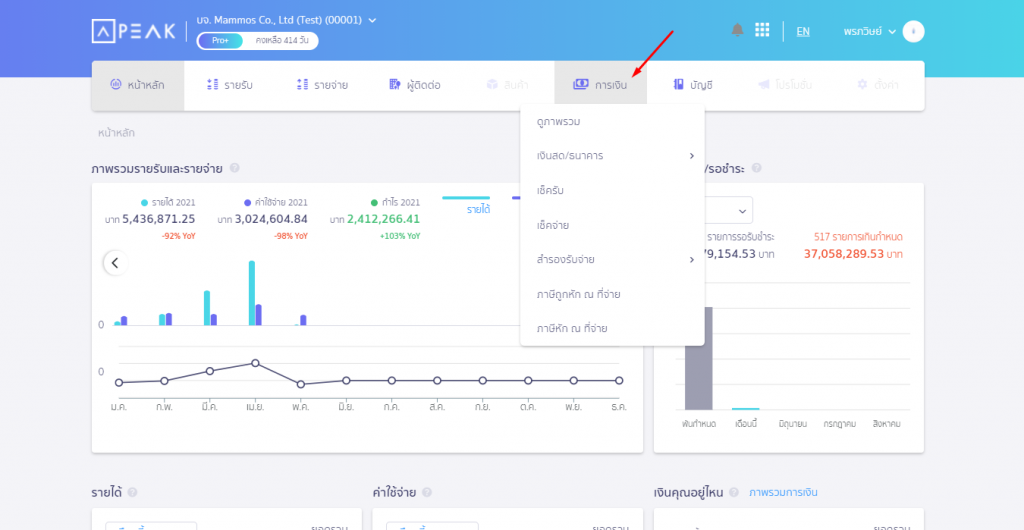Click help icon next to รายได้ heading

(132, 493)
